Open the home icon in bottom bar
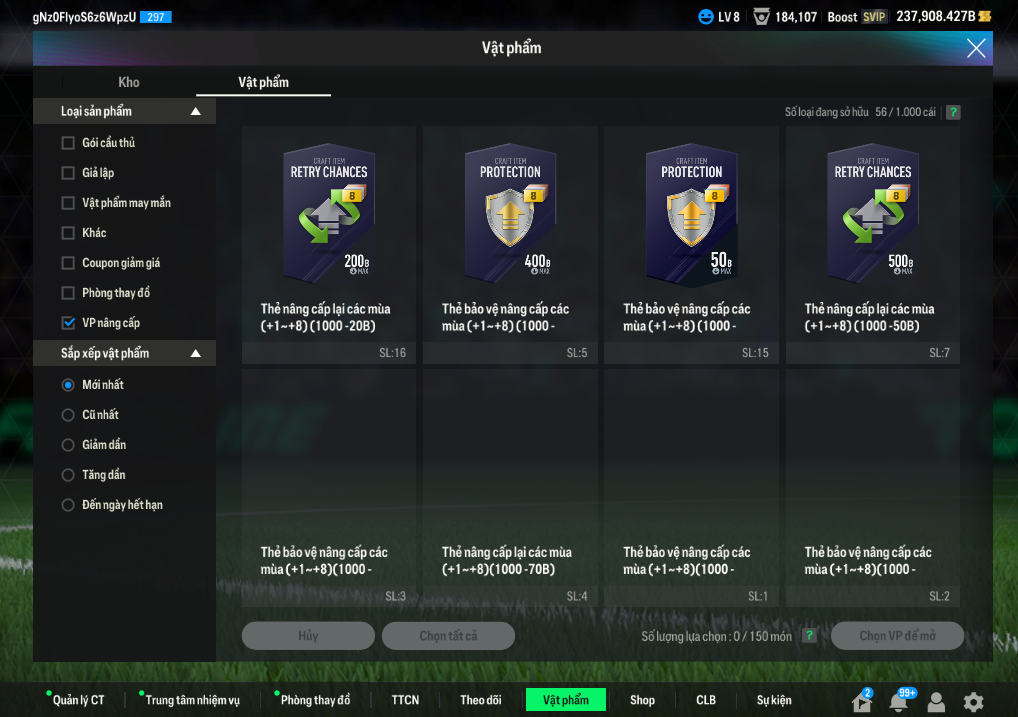This screenshot has height=717, width=1018. (861, 701)
